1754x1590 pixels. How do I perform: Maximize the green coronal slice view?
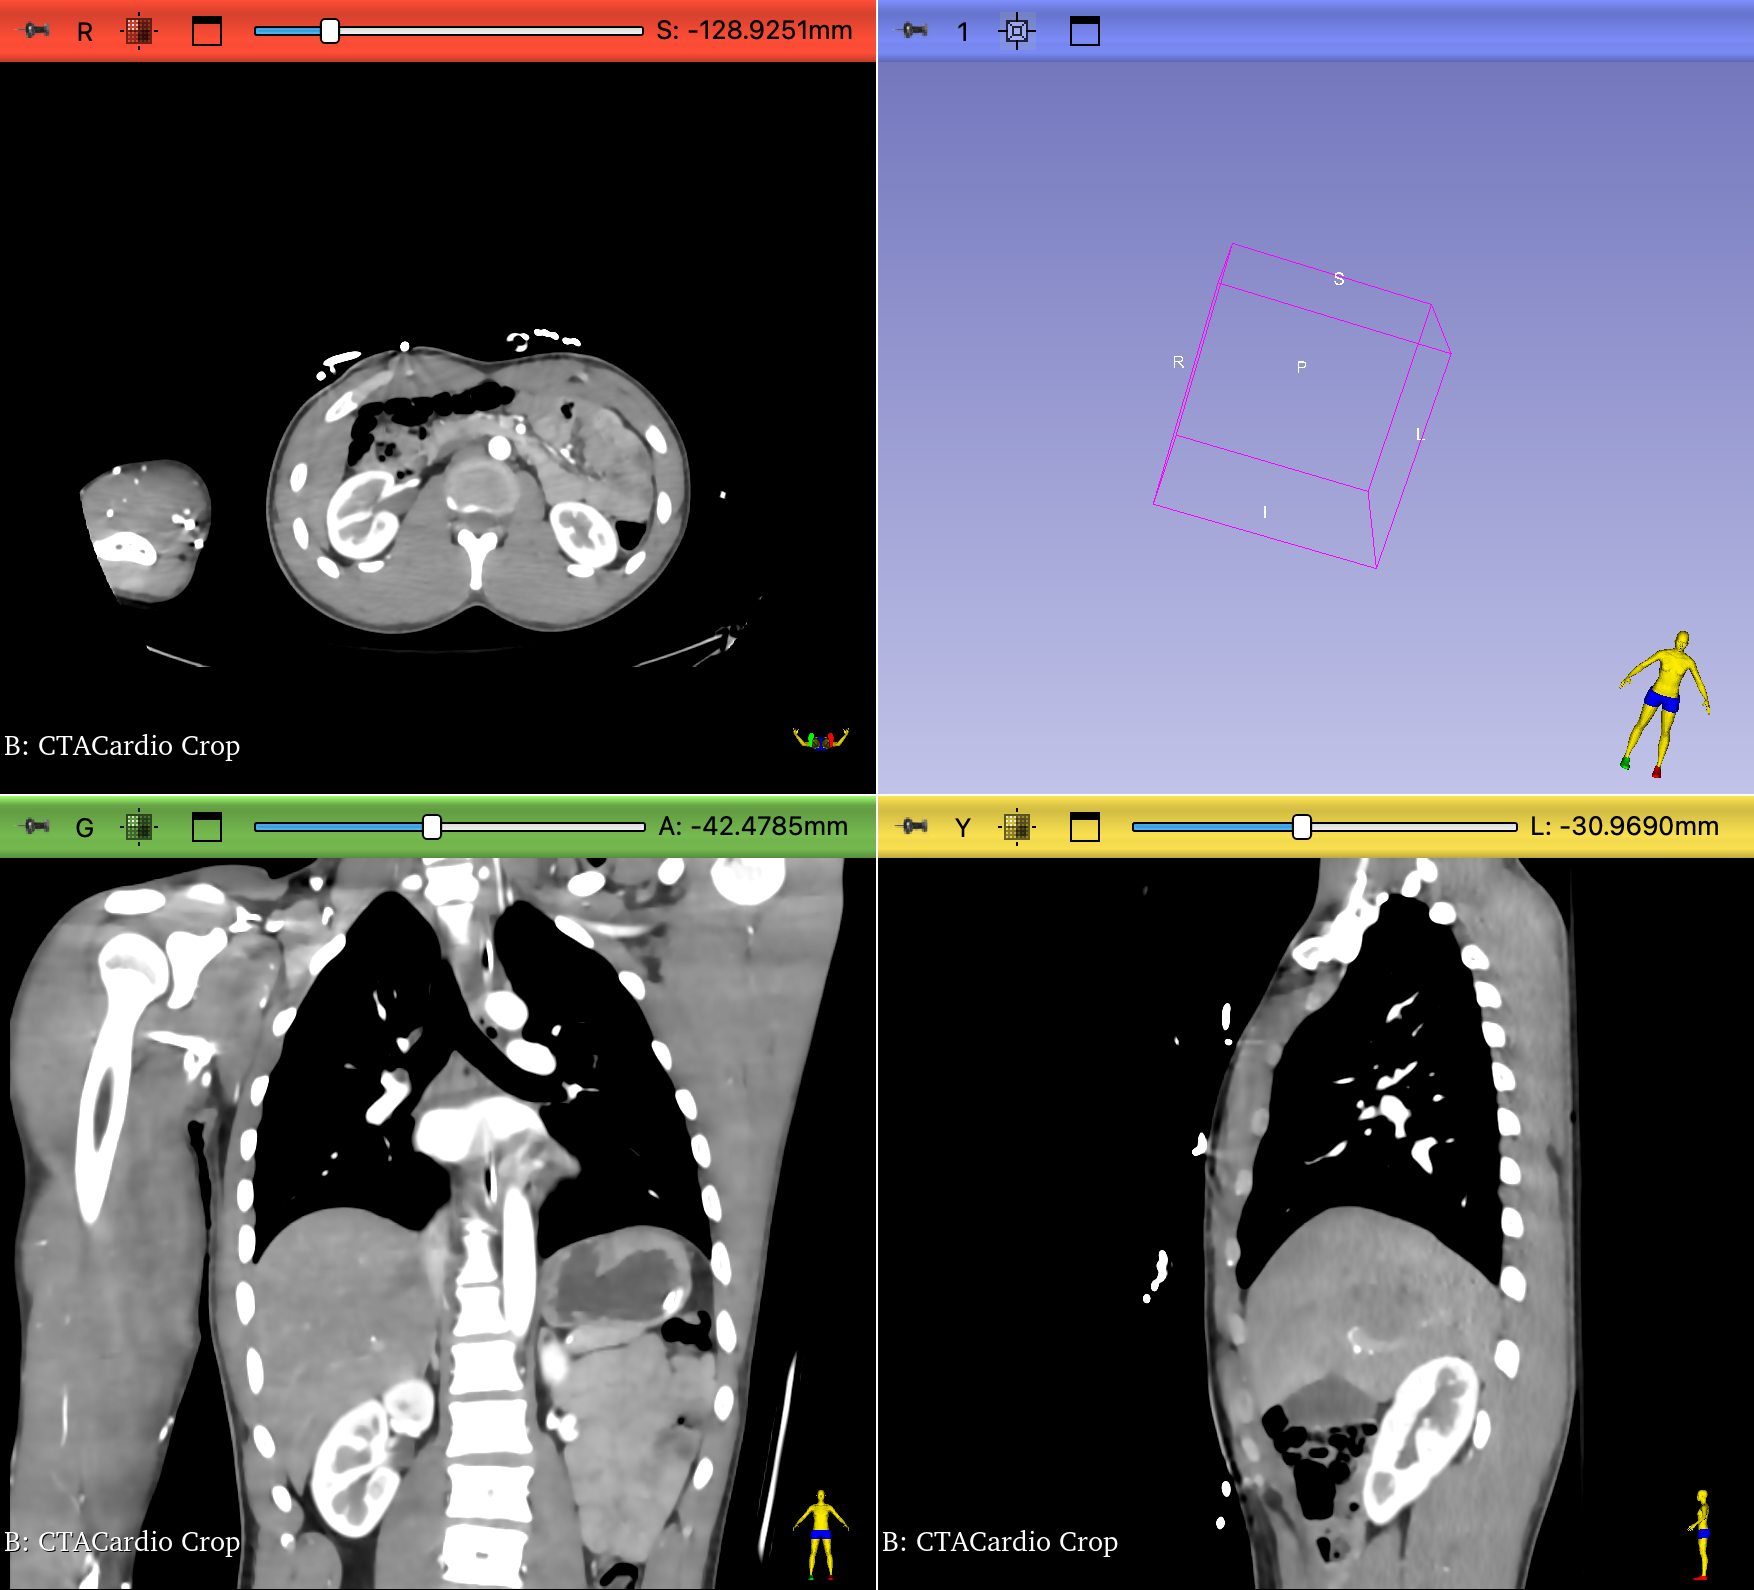(x=207, y=827)
